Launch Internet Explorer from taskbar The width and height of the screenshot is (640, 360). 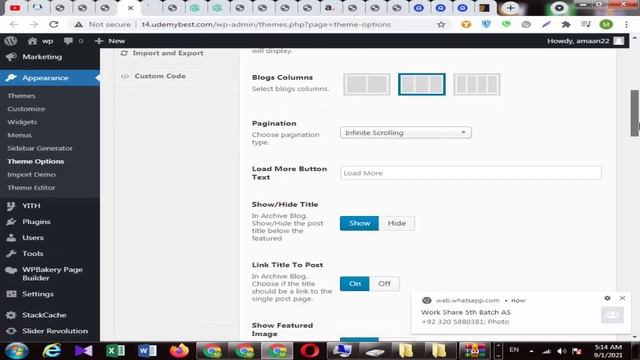pos(51,351)
